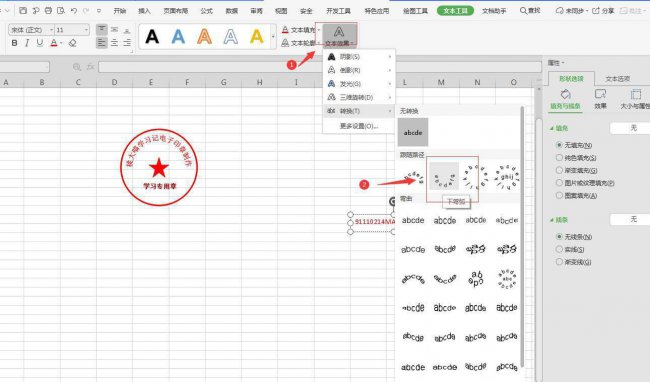The height and width of the screenshot is (382, 650).
Task: Click the Print icon in quick access toolbar
Action: [x=48, y=10]
